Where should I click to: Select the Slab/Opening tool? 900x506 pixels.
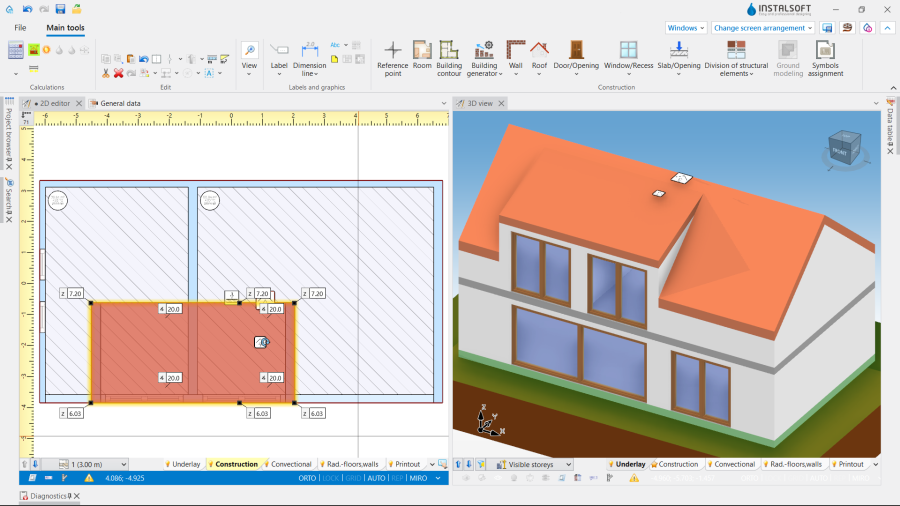point(678,56)
